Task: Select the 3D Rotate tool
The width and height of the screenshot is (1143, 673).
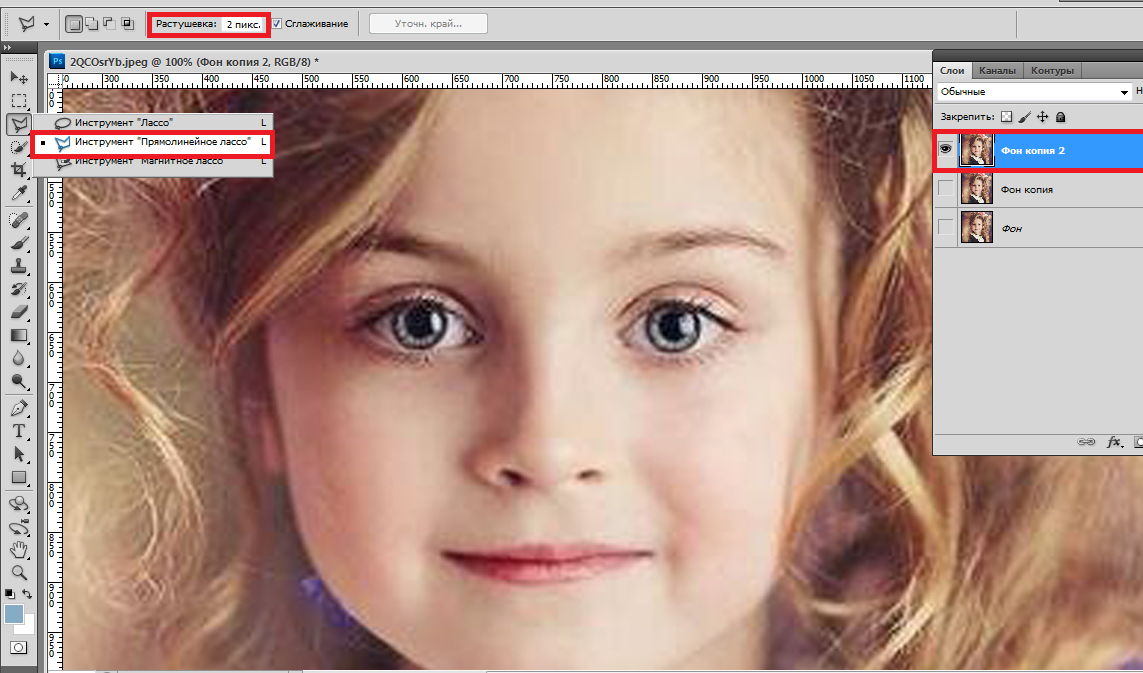Action: [19, 504]
